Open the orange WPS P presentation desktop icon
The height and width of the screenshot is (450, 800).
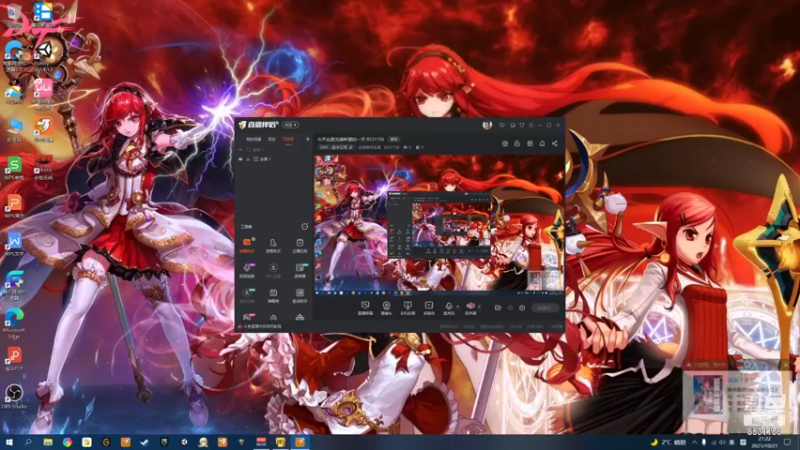[14, 206]
